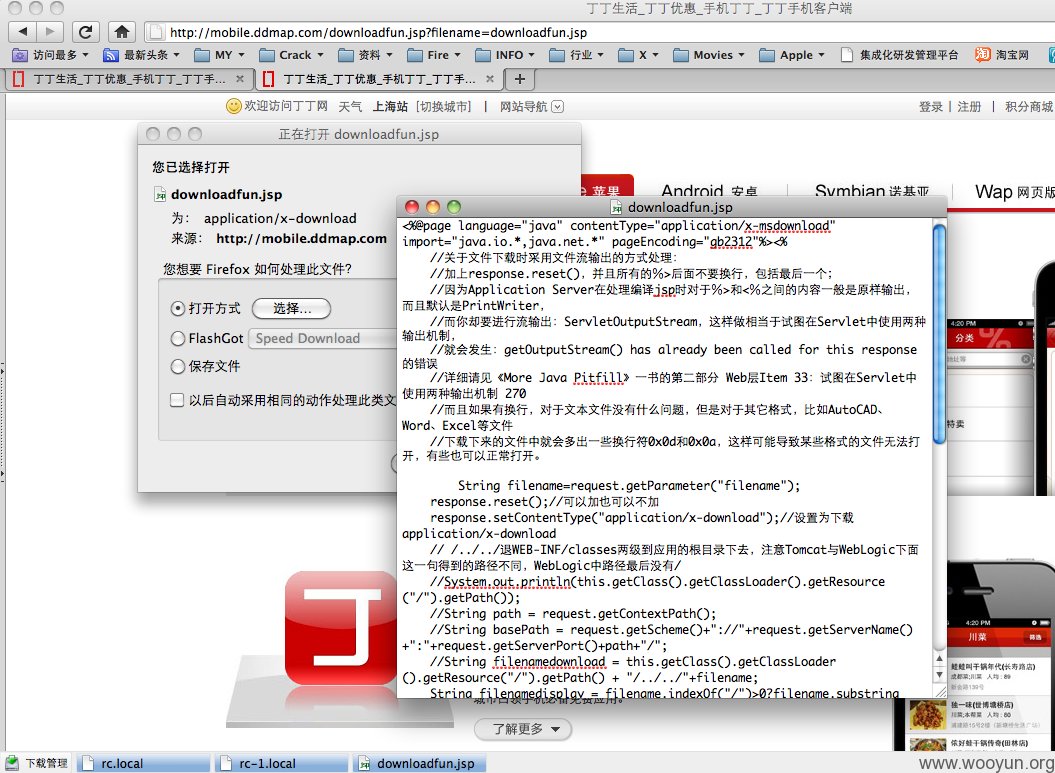
Task: Open the Speed Download dropdown
Action: coord(323,338)
